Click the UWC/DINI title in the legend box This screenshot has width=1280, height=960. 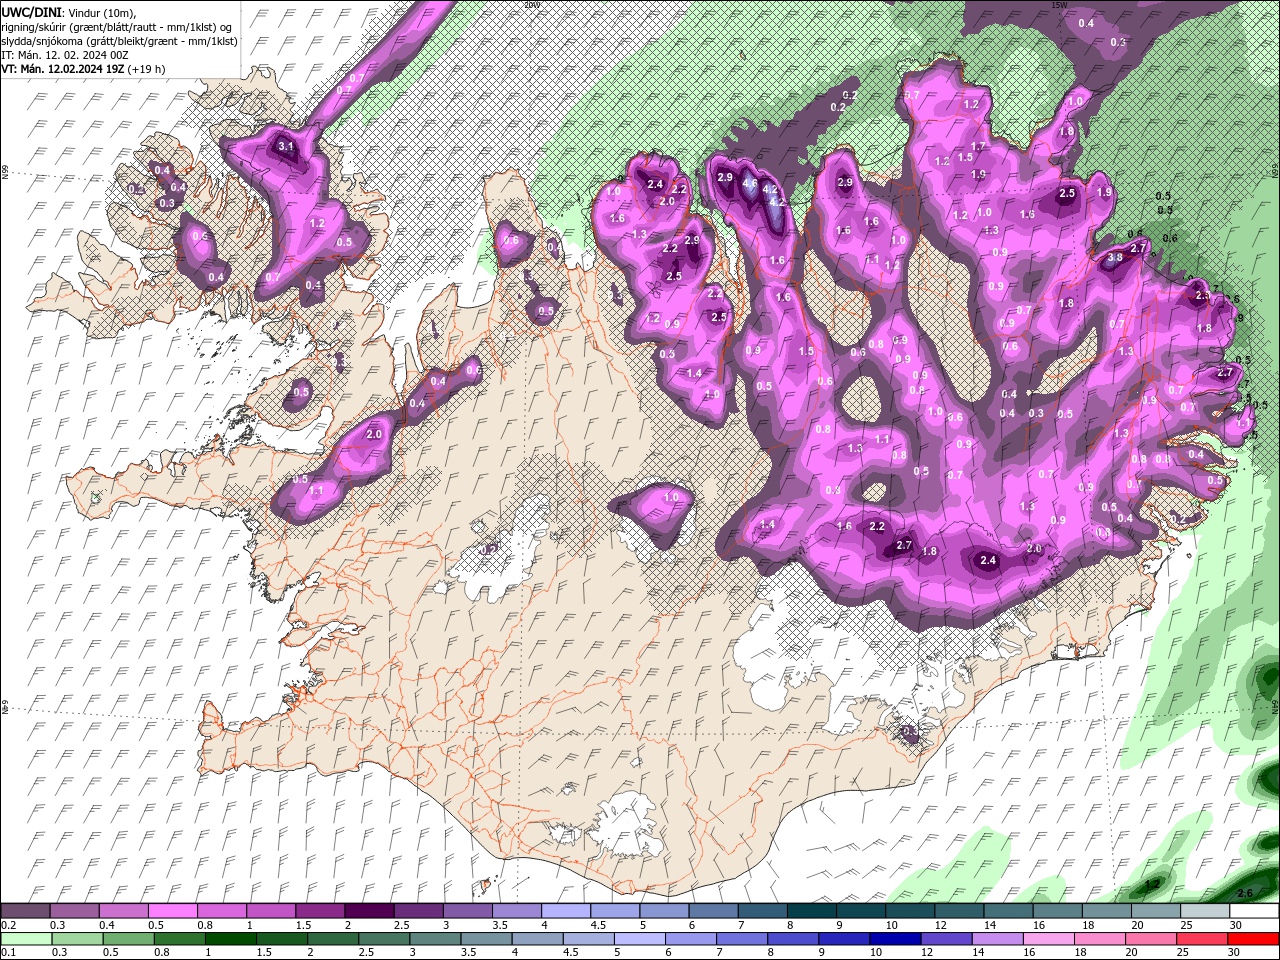coord(32,12)
